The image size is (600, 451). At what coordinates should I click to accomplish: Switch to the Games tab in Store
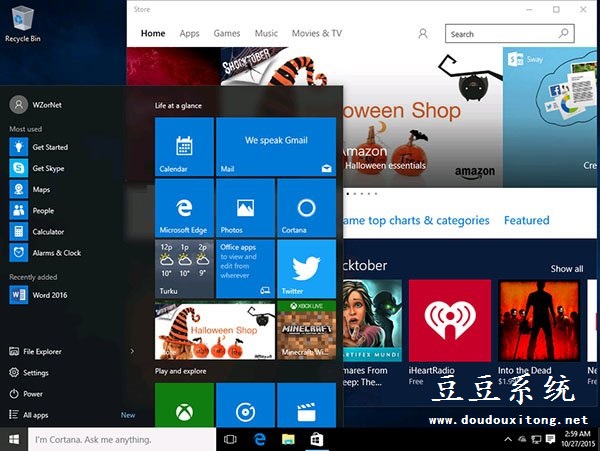point(227,33)
